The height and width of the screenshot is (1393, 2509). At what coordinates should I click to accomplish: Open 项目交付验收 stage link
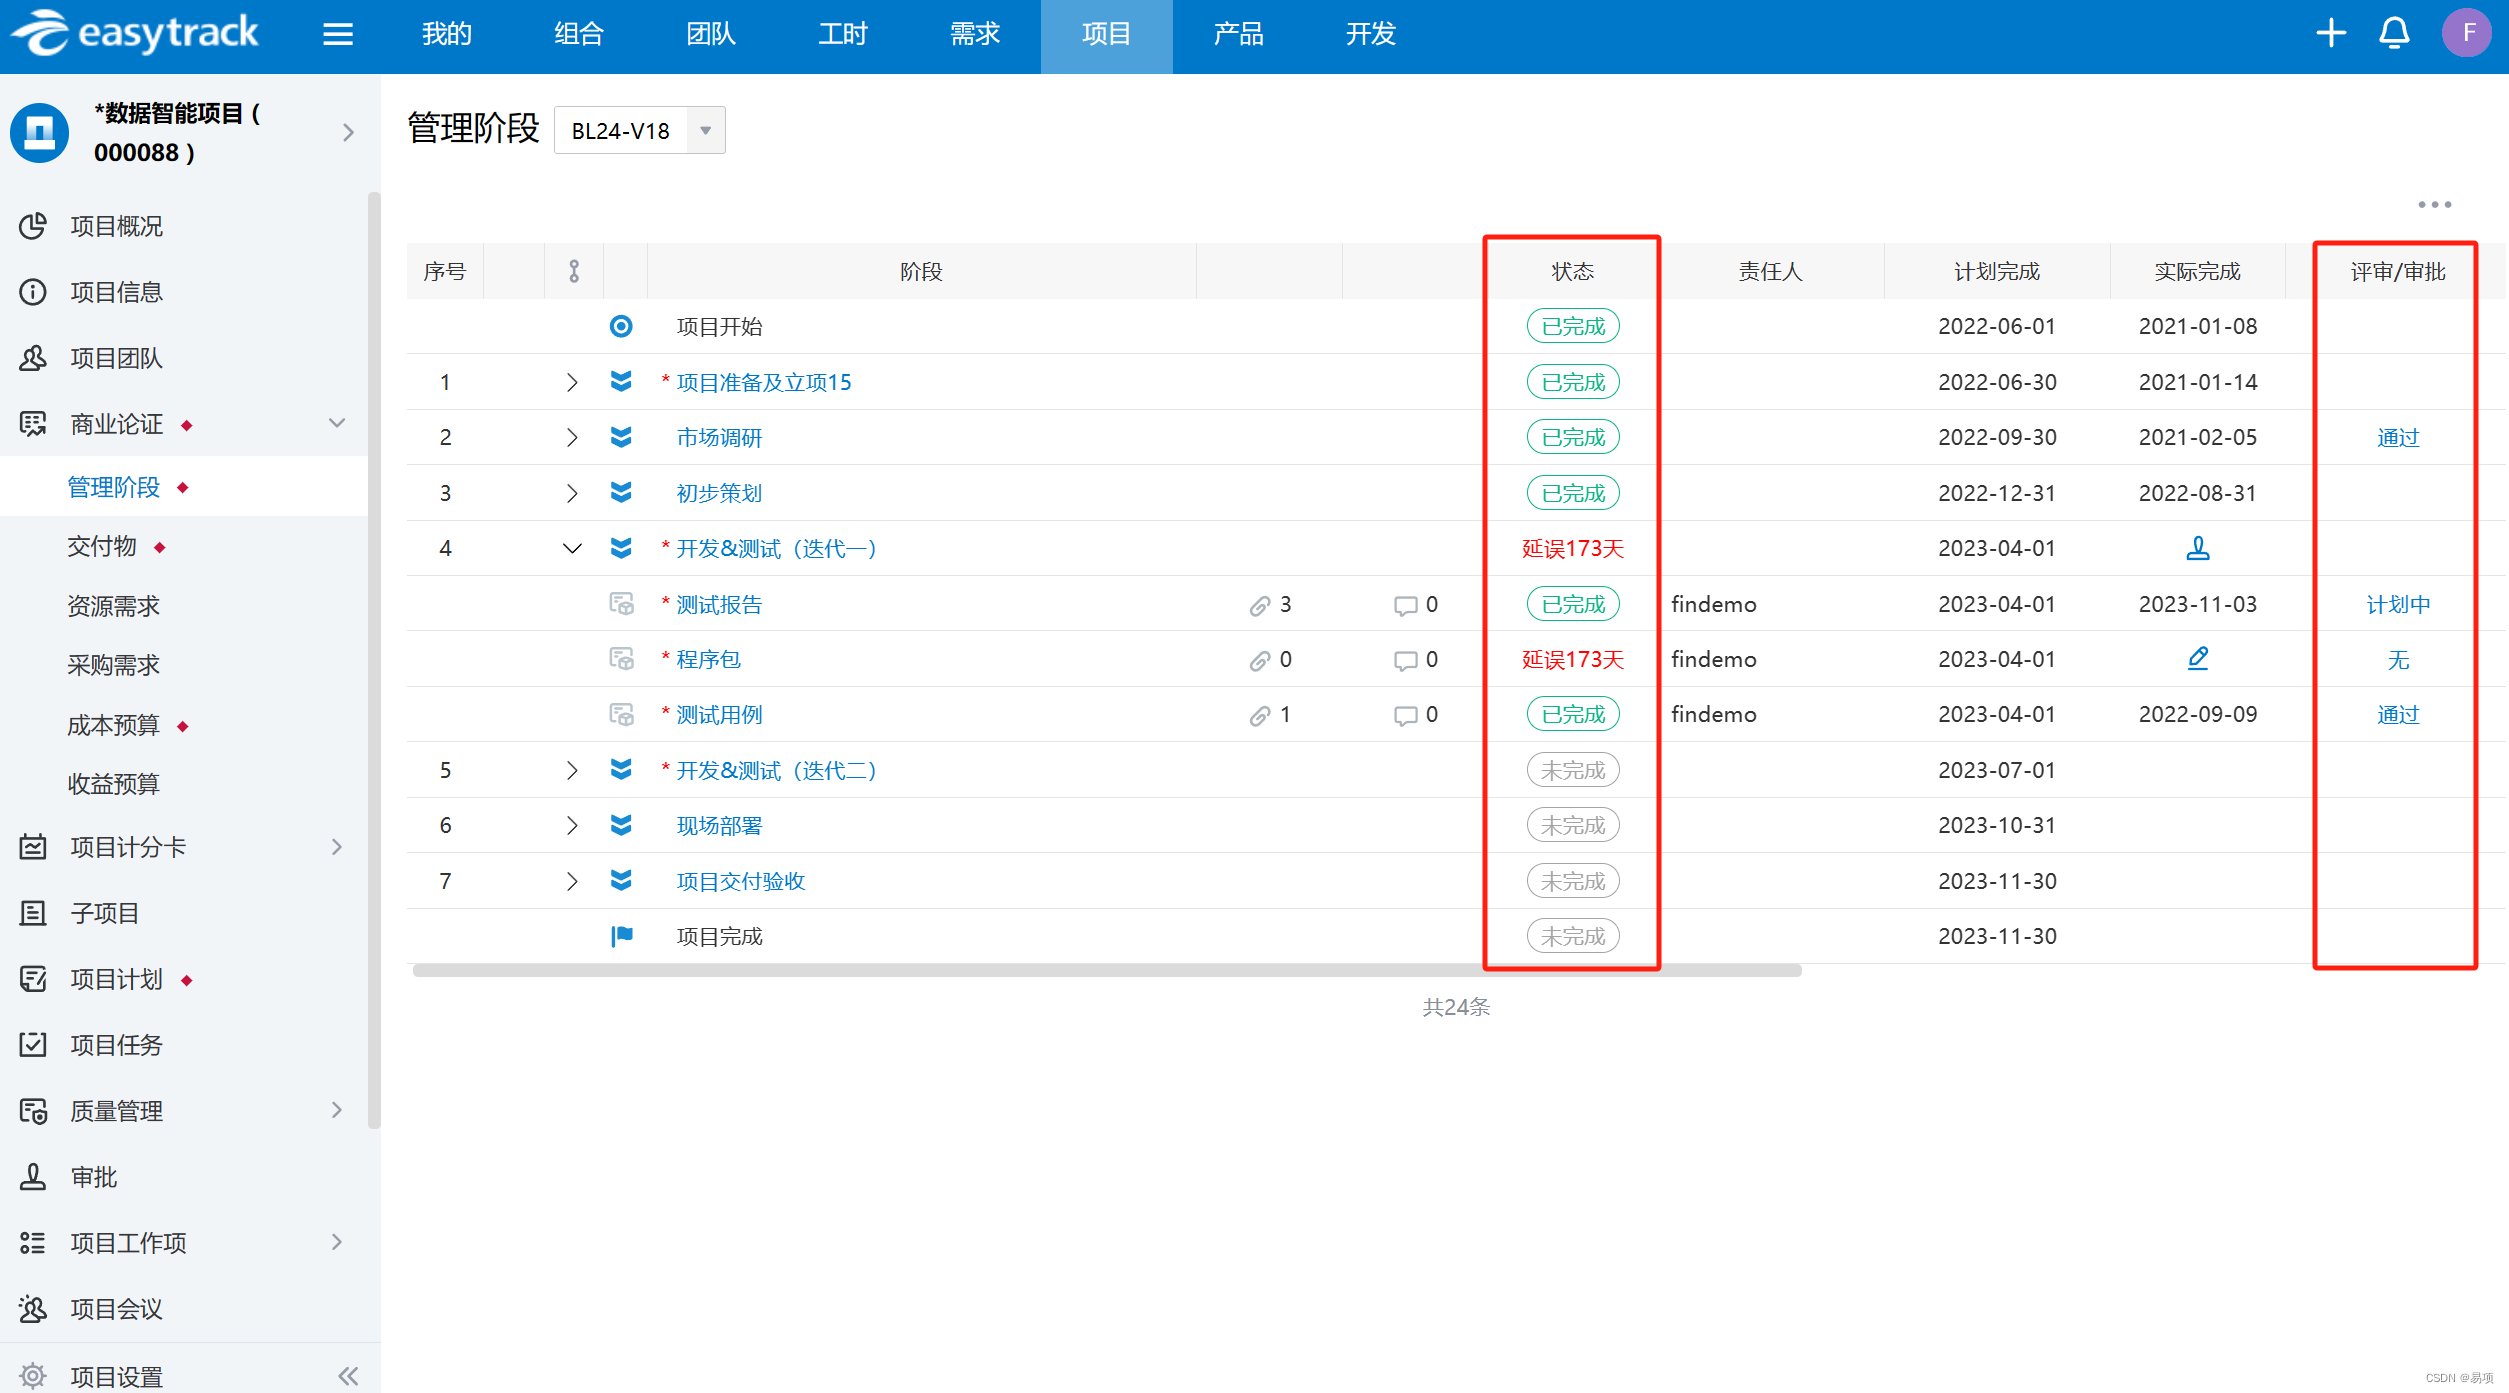tap(741, 881)
